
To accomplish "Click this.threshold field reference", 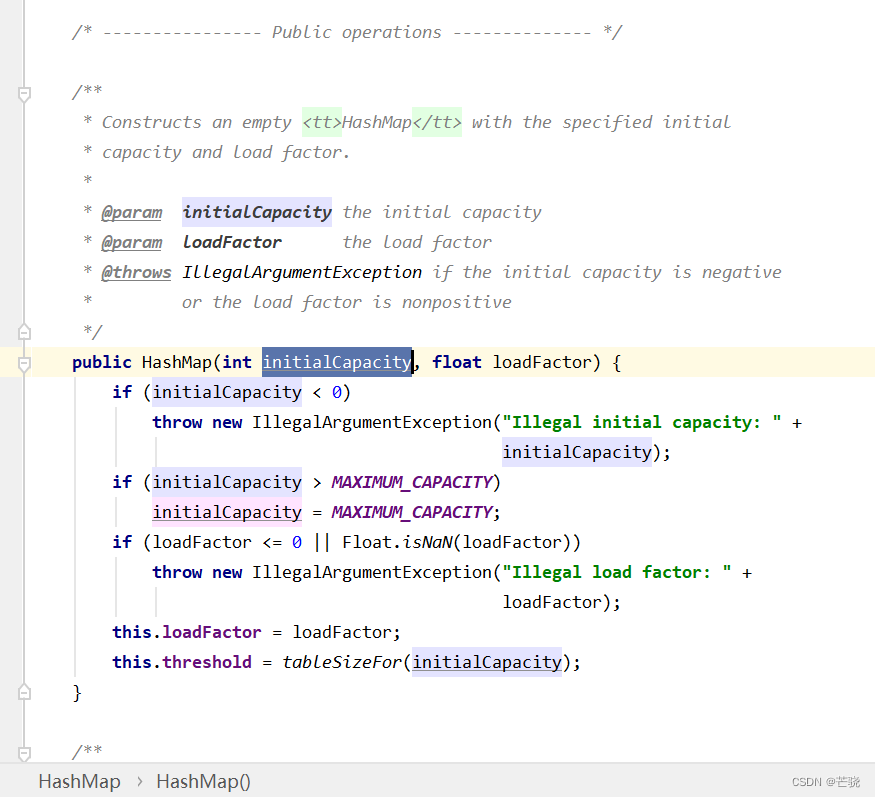I will coord(182,662).
